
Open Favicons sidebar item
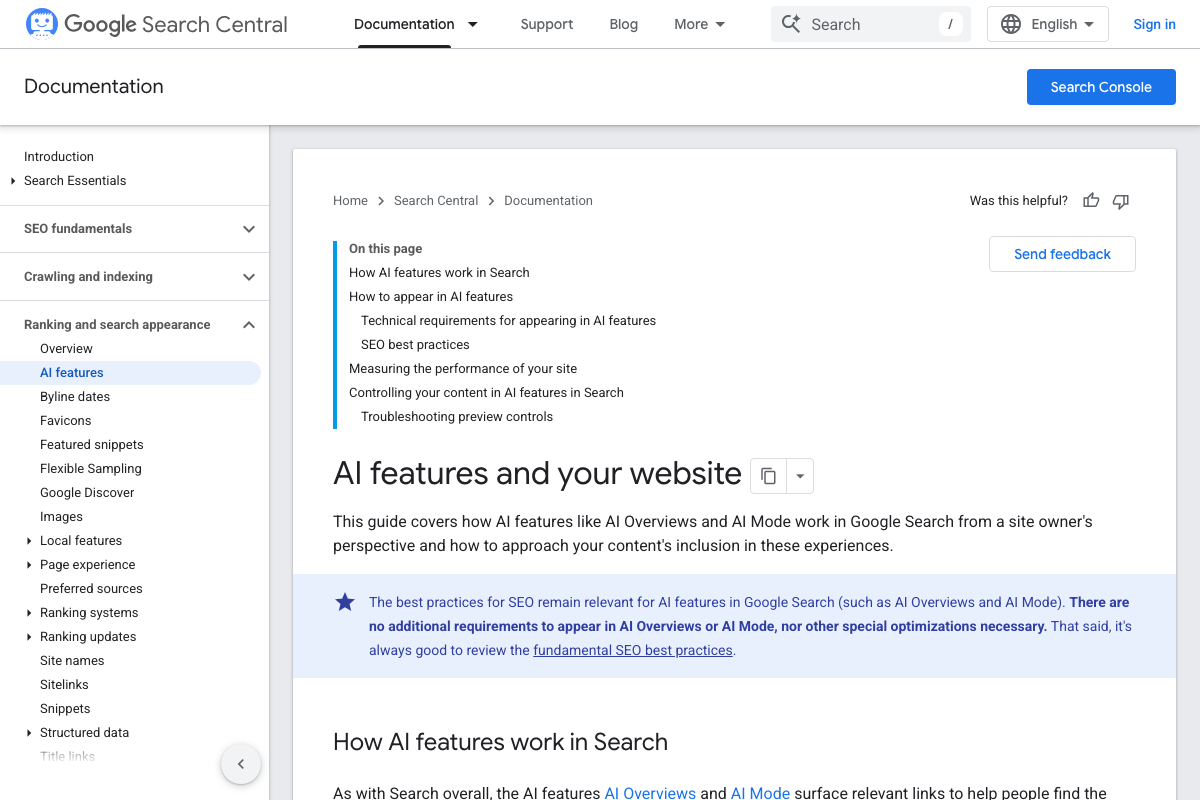coord(65,421)
